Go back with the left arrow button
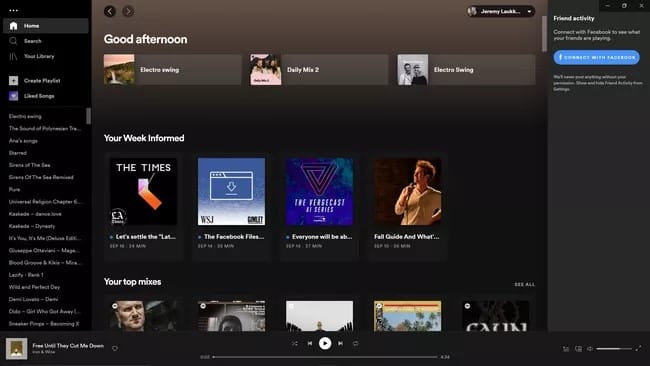This screenshot has width=650, height=366. click(x=110, y=11)
